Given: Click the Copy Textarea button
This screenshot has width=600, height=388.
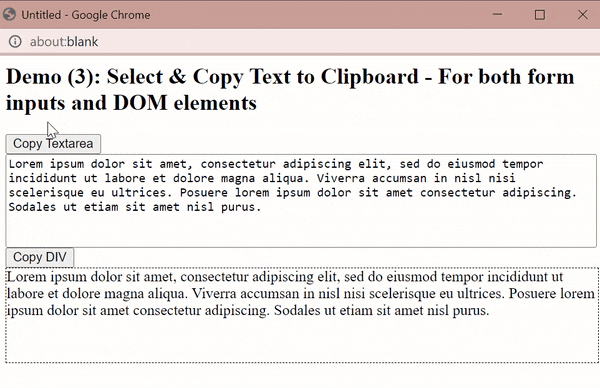Looking at the screenshot, I should (x=53, y=144).
